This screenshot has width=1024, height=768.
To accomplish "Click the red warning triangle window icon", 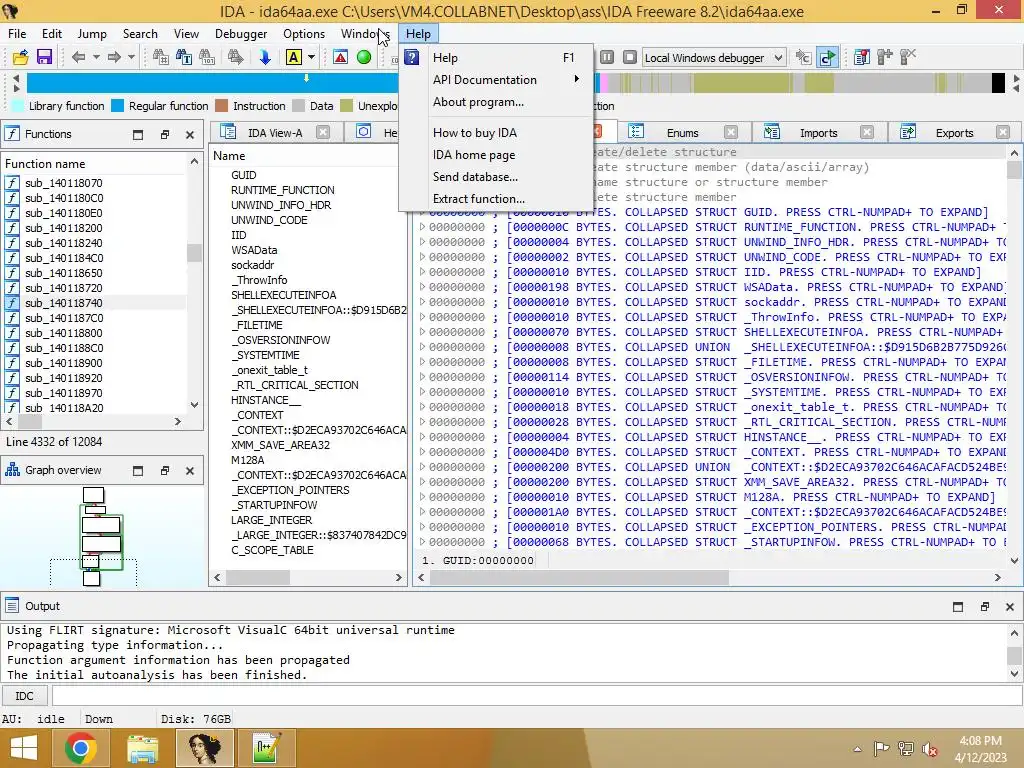I will pyautogui.click(x=341, y=57).
